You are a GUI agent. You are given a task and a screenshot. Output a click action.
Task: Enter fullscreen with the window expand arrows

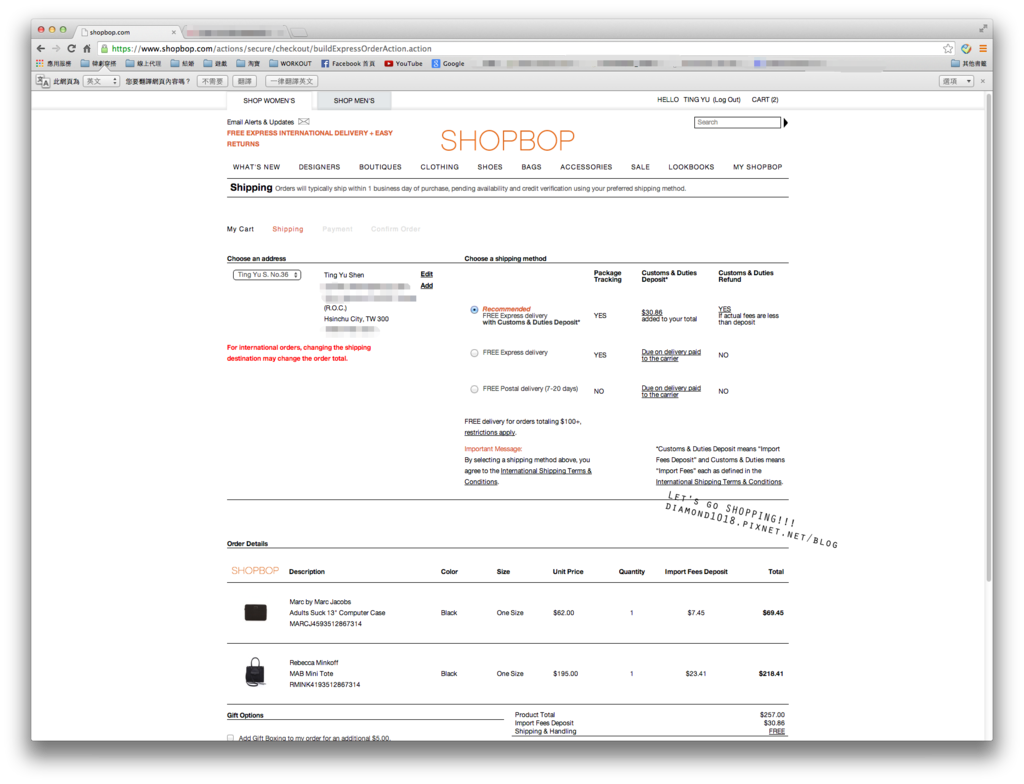pyautogui.click(x=983, y=28)
